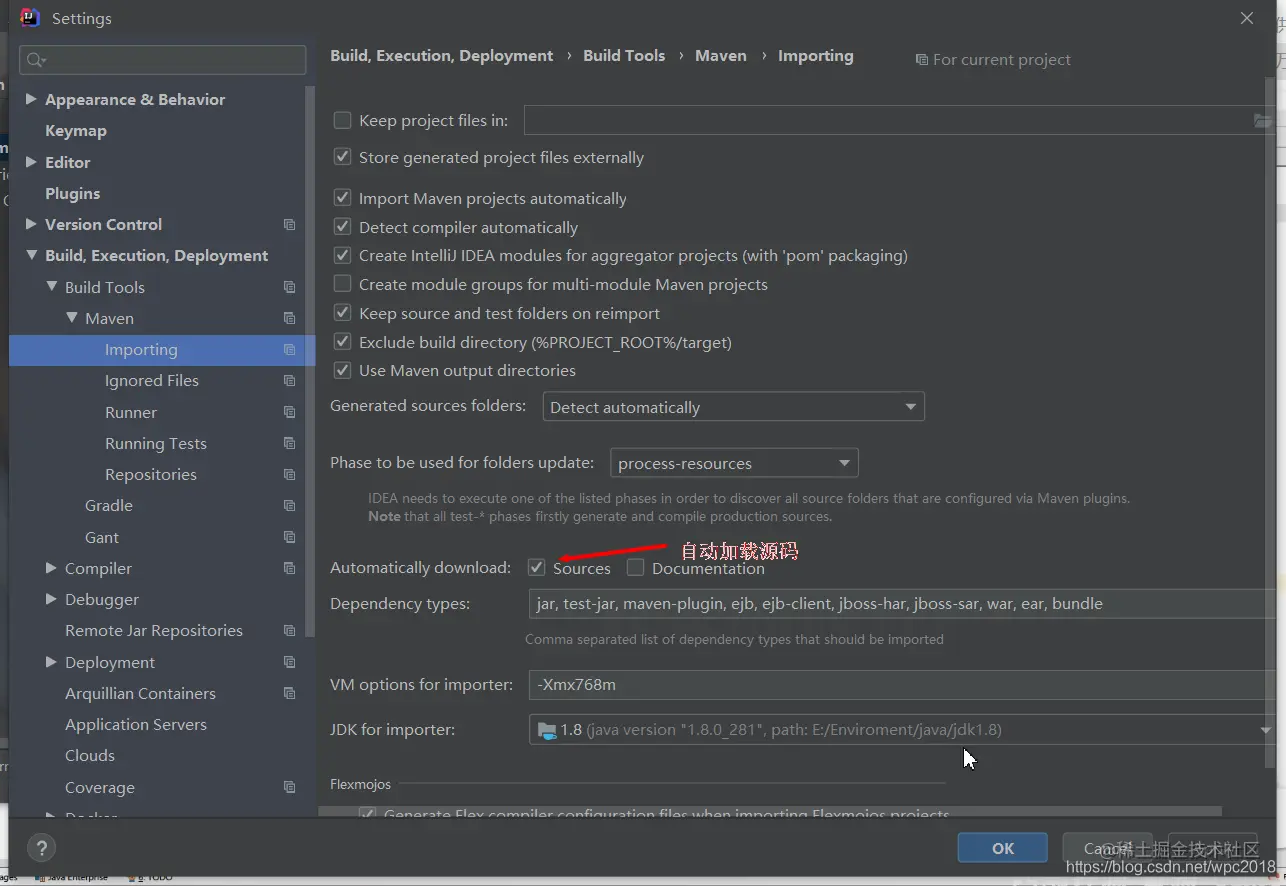This screenshot has width=1286, height=886.
Task: Click Maven in the breadcrumb path
Action: pos(721,56)
